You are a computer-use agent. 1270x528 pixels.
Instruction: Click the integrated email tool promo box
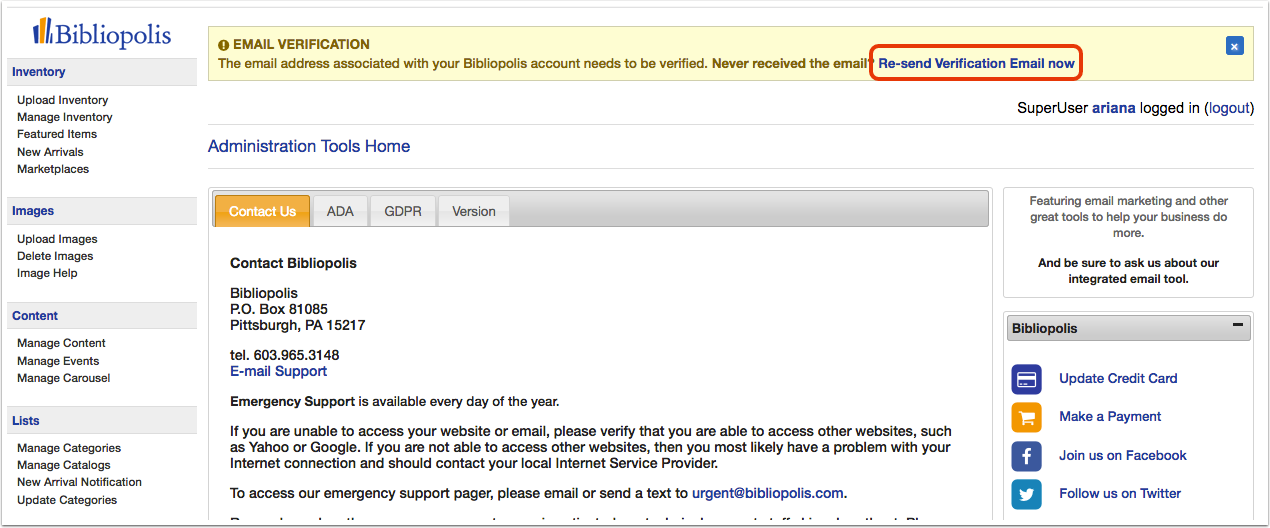[x=1128, y=242]
